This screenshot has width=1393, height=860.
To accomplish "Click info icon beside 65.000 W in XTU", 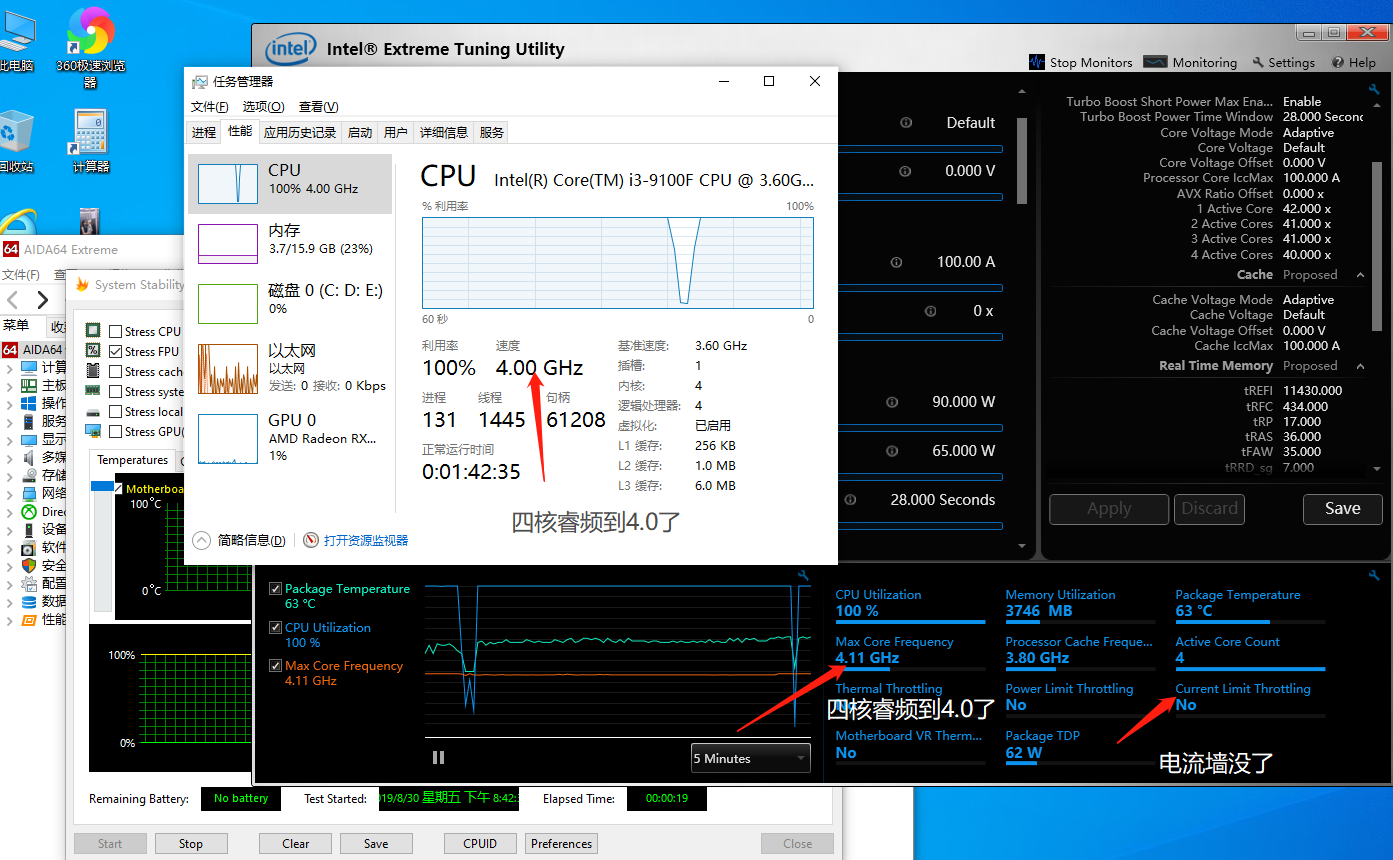I will tap(891, 451).
